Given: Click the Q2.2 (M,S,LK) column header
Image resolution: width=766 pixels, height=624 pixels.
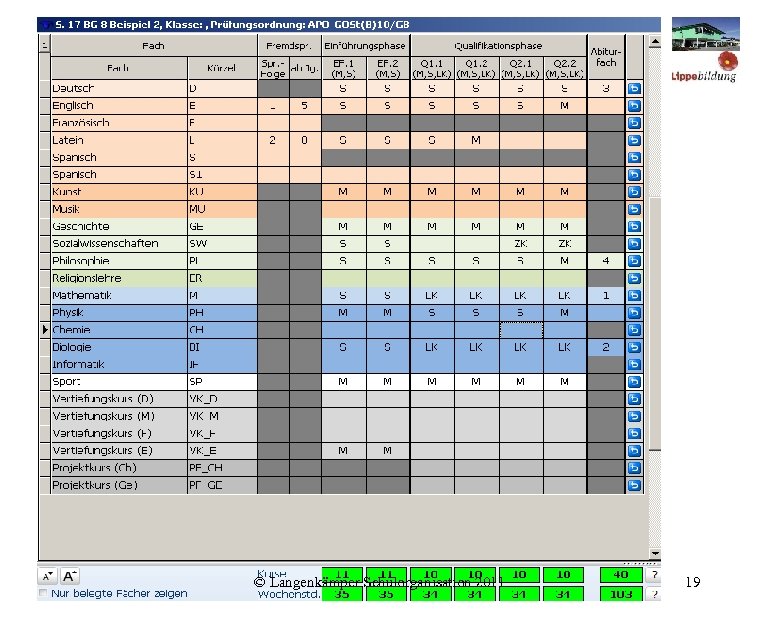Looking at the screenshot, I should click(565, 68).
